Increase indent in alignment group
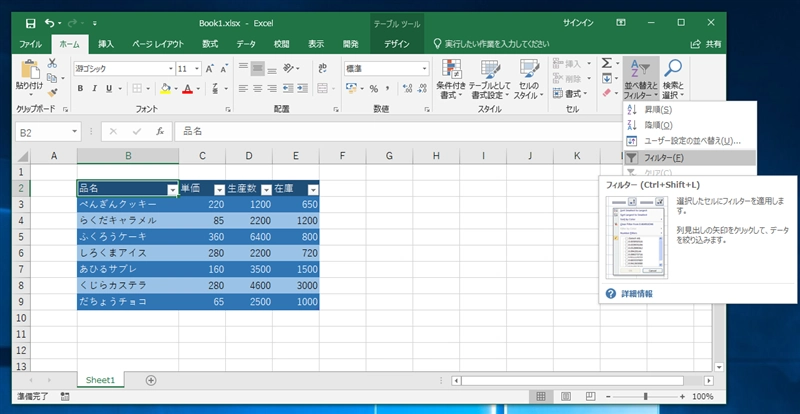The width and height of the screenshot is (800, 414). [x=303, y=88]
